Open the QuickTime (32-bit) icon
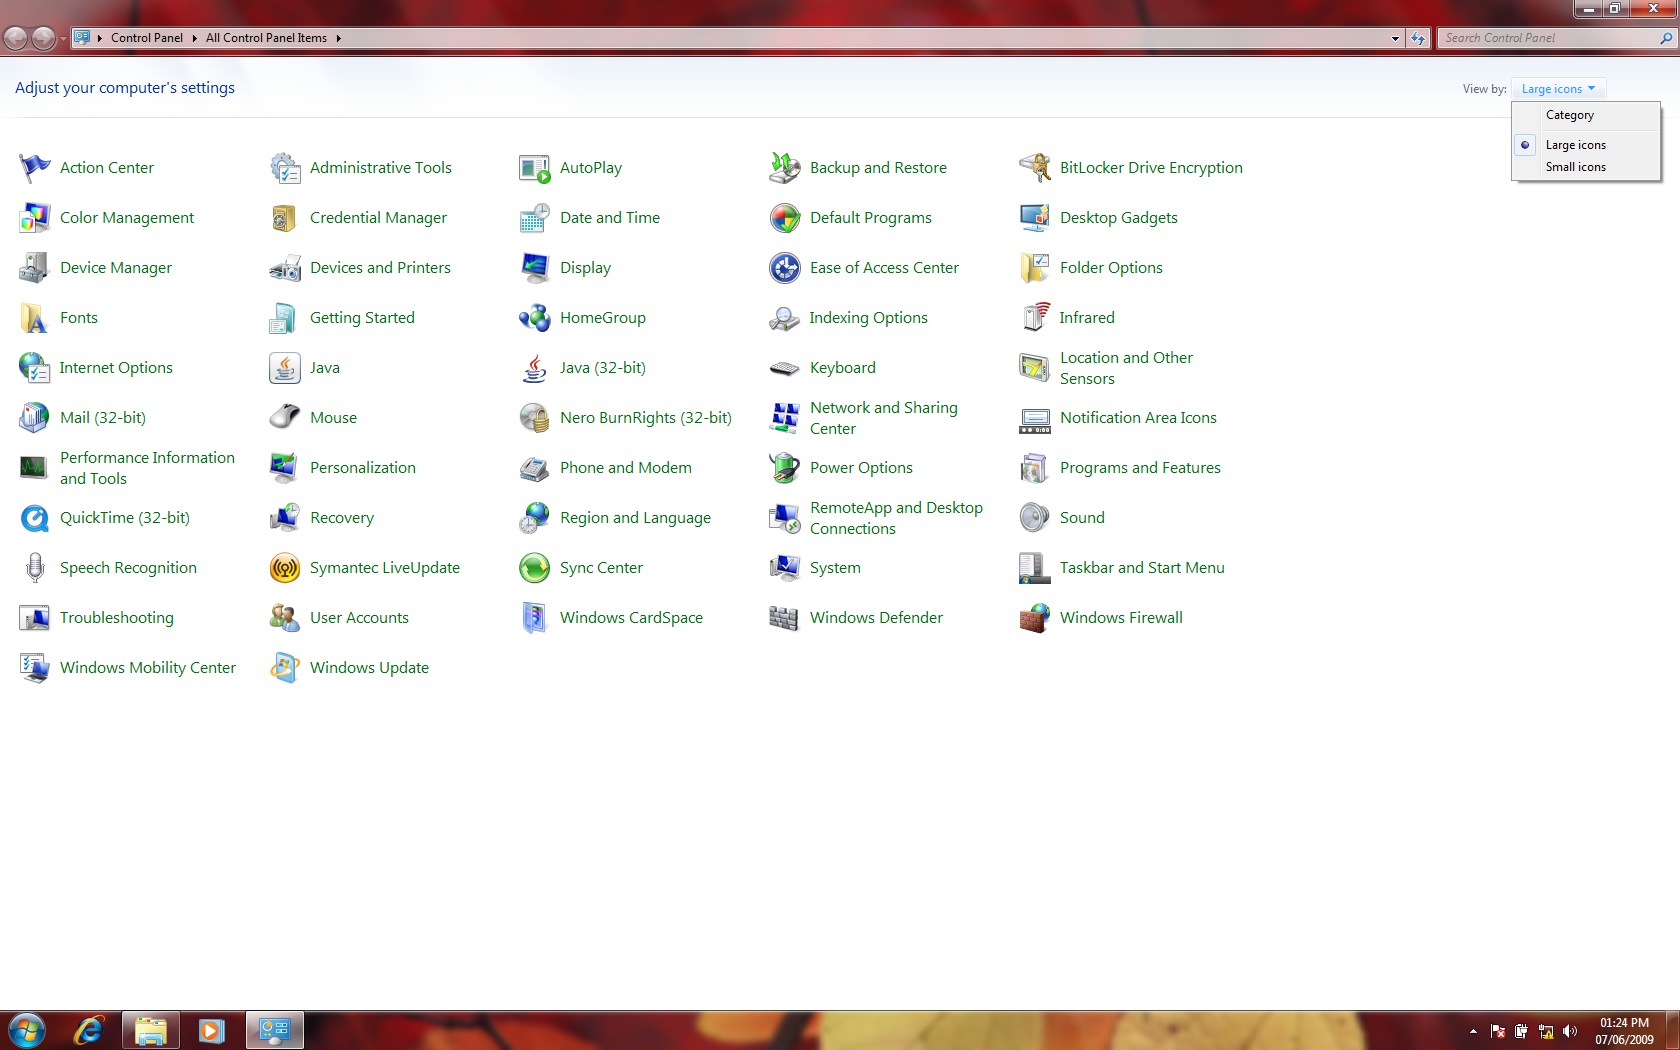The image size is (1680, 1050). coord(34,518)
